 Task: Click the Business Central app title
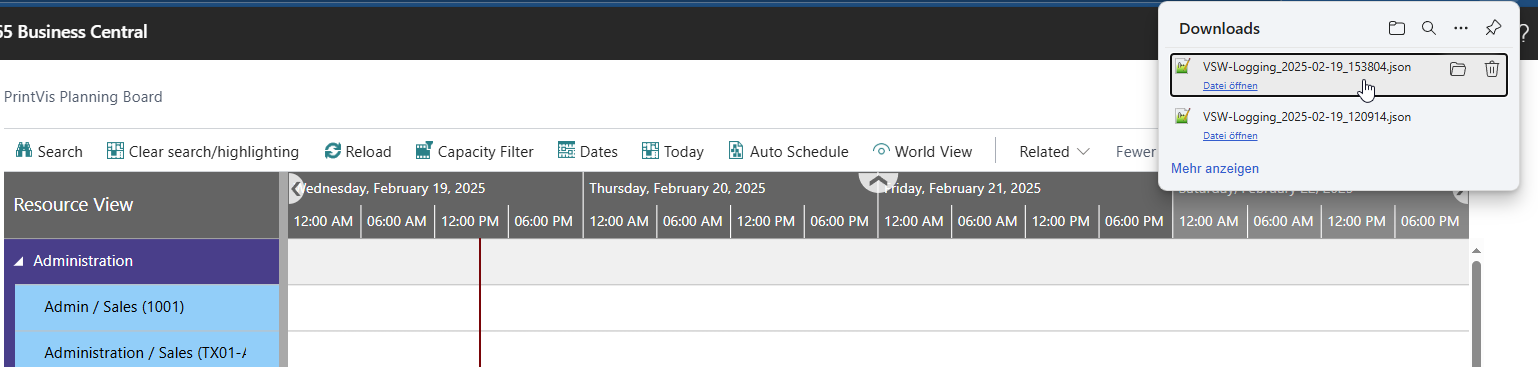[74, 32]
